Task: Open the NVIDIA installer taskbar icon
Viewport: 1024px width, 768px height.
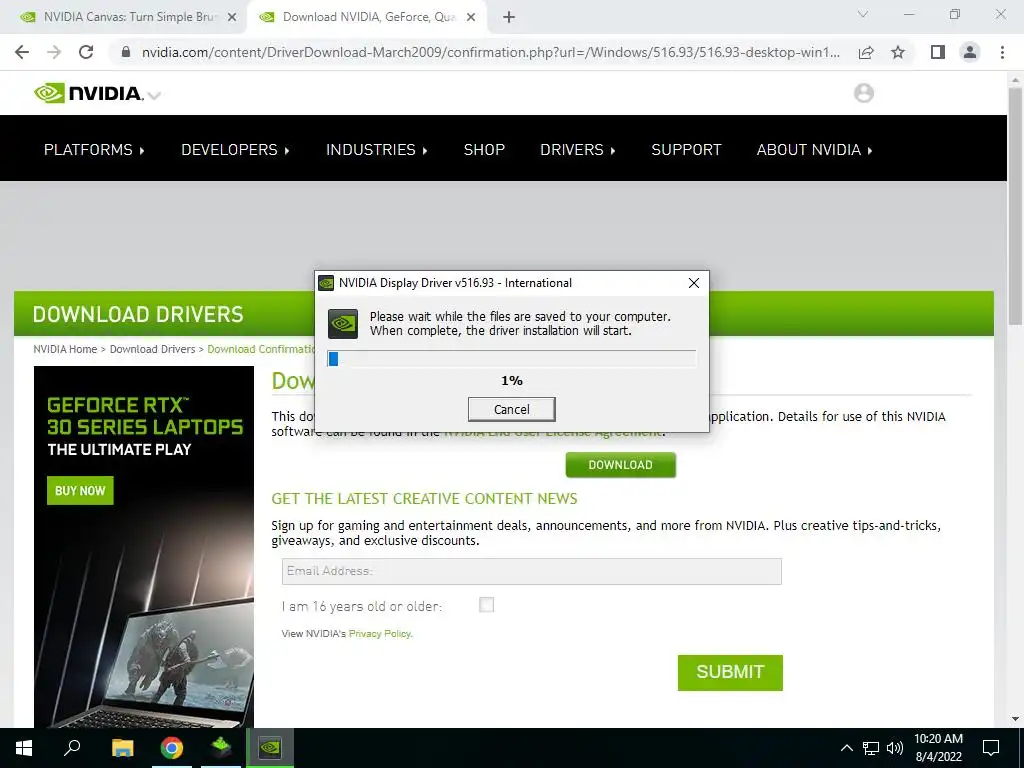Action: tap(270, 748)
